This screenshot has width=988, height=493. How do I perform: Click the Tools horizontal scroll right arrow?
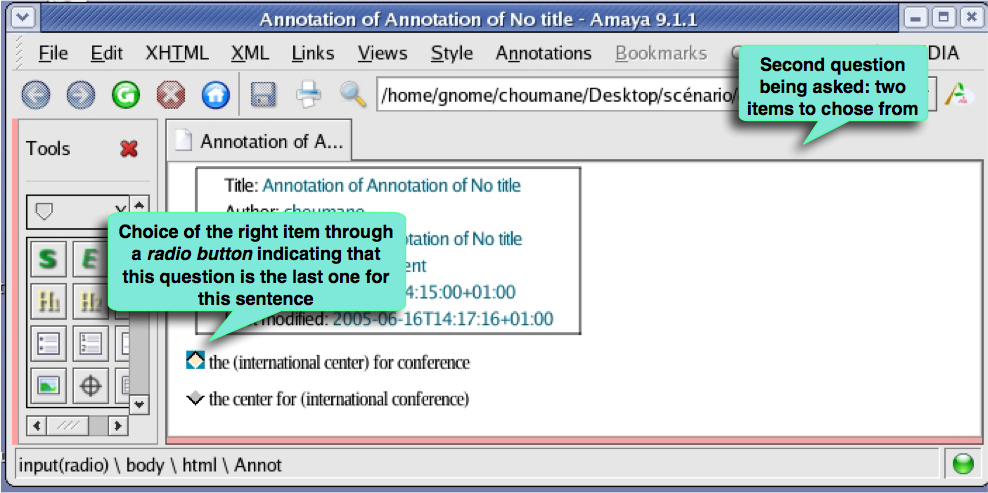[x=117, y=426]
